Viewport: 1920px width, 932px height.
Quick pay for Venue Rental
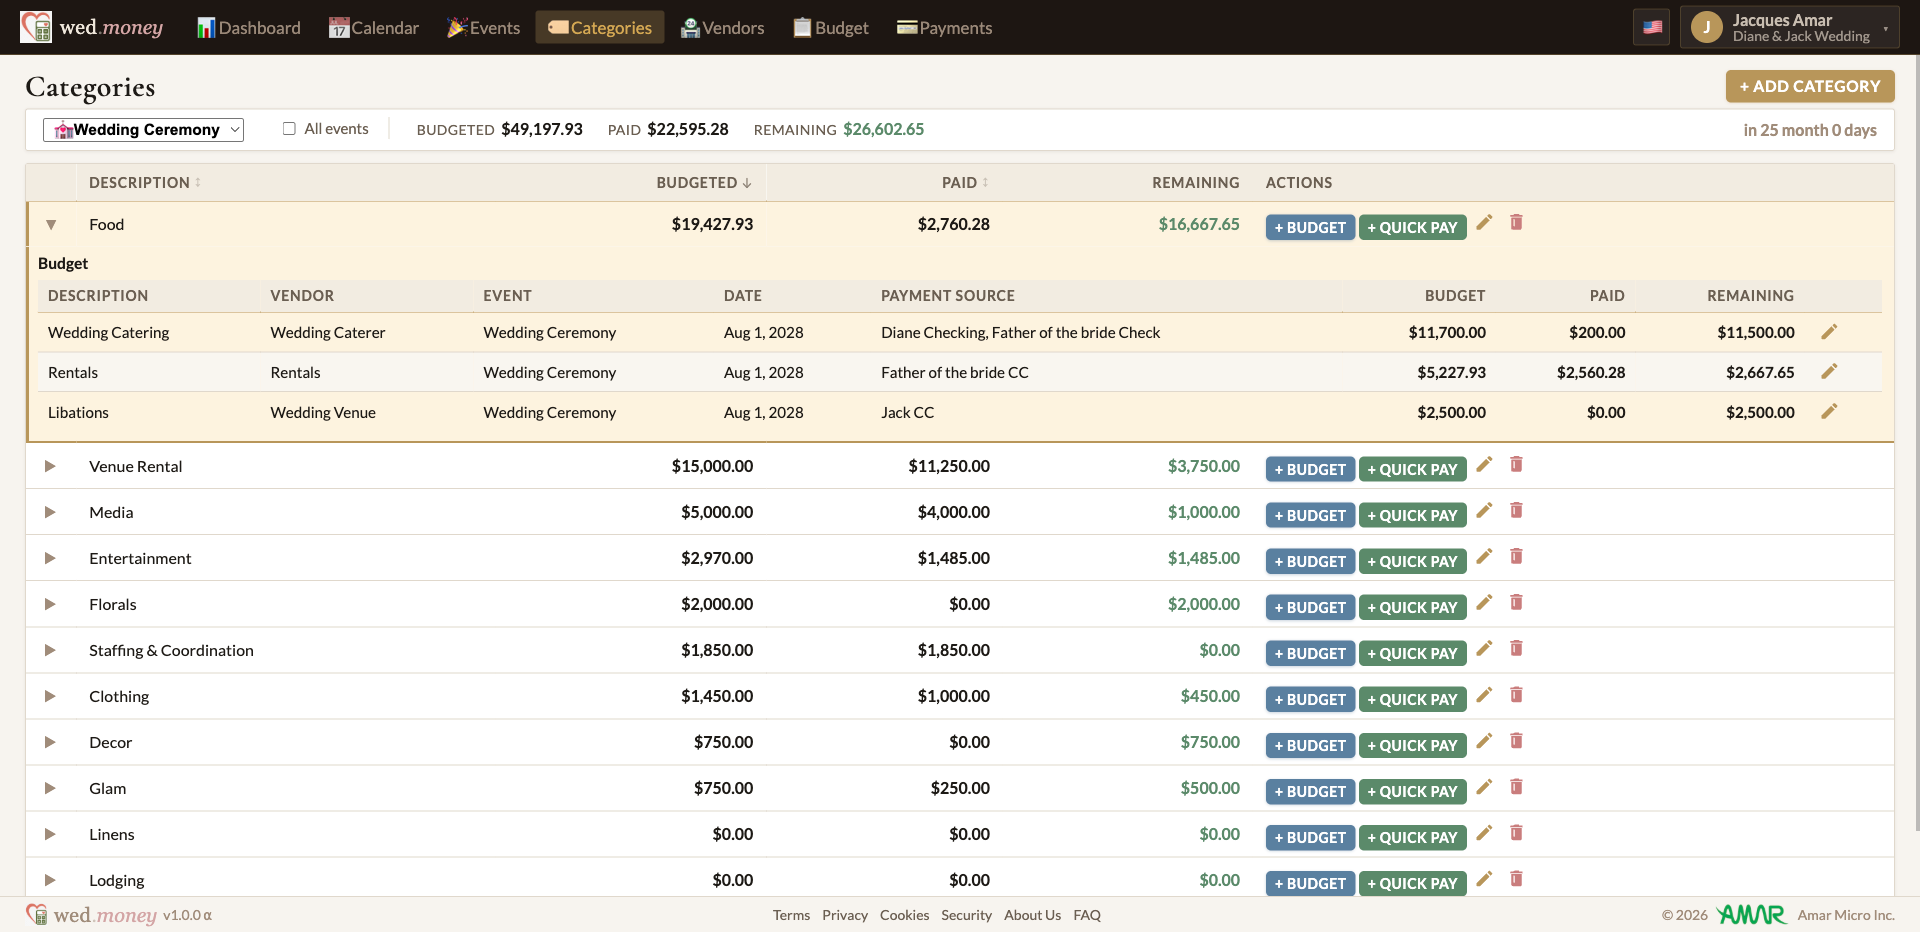click(1412, 469)
